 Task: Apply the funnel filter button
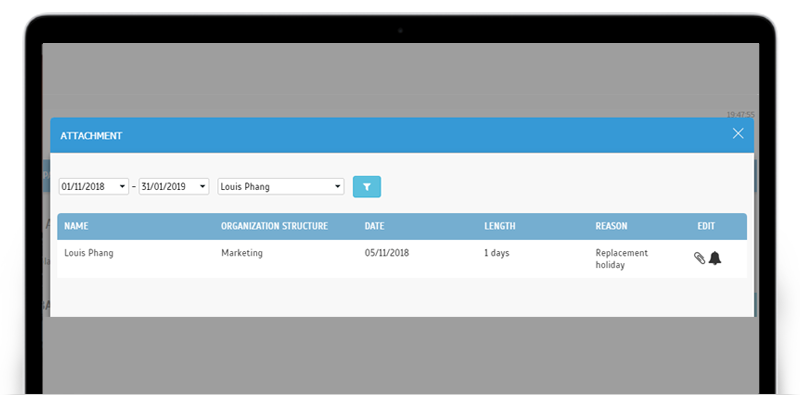pyautogui.click(x=367, y=187)
